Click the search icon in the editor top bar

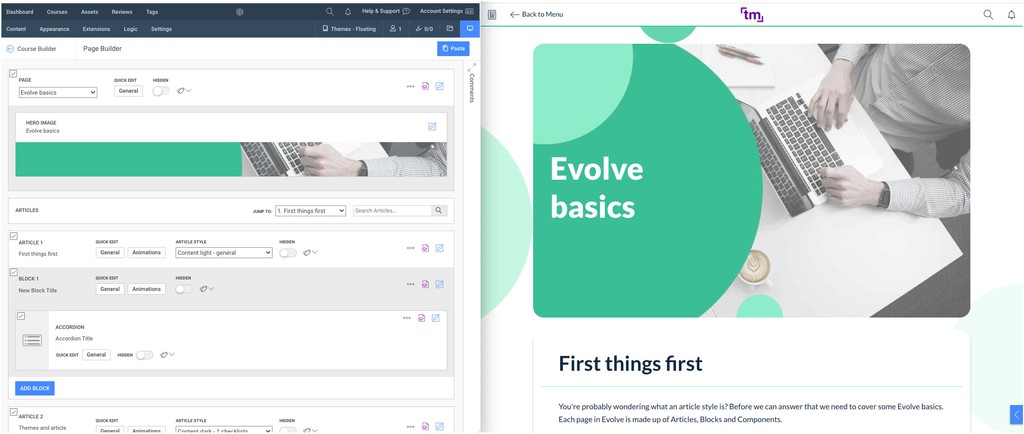pyautogui.click(x=329, y=12)
